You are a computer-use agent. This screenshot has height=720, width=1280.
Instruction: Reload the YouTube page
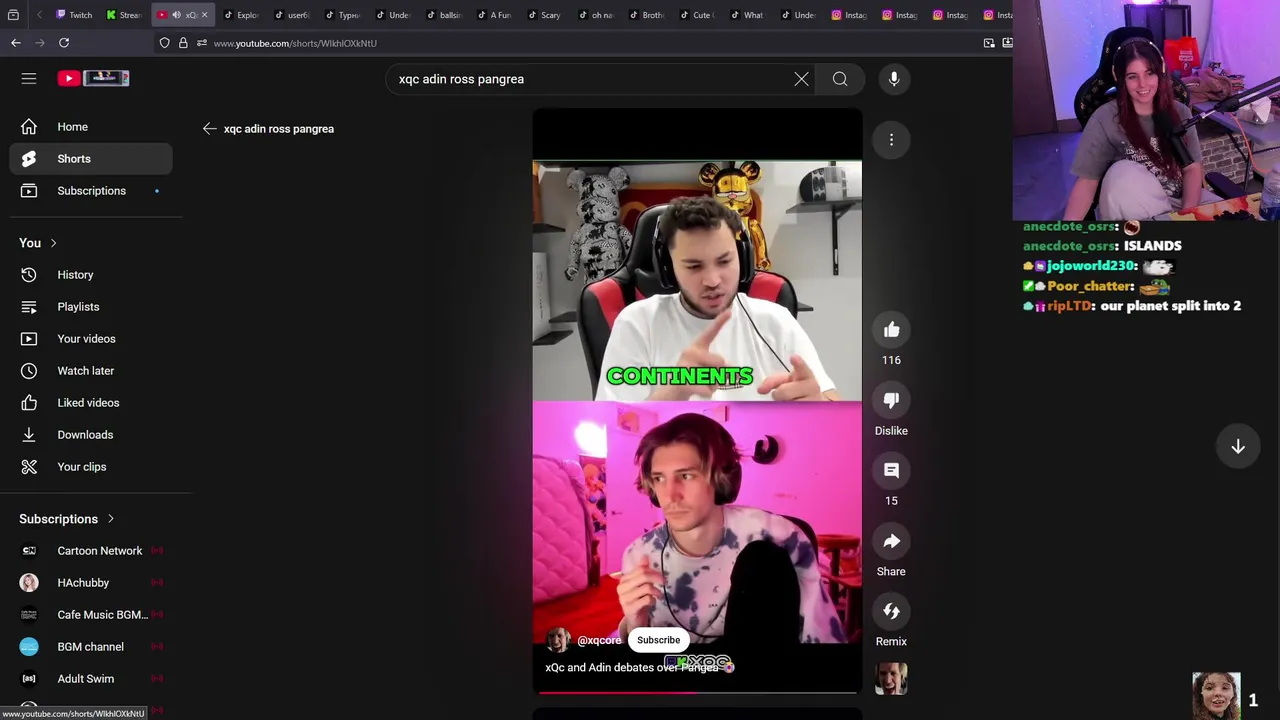pyautogui.click(x=64, y=43)
